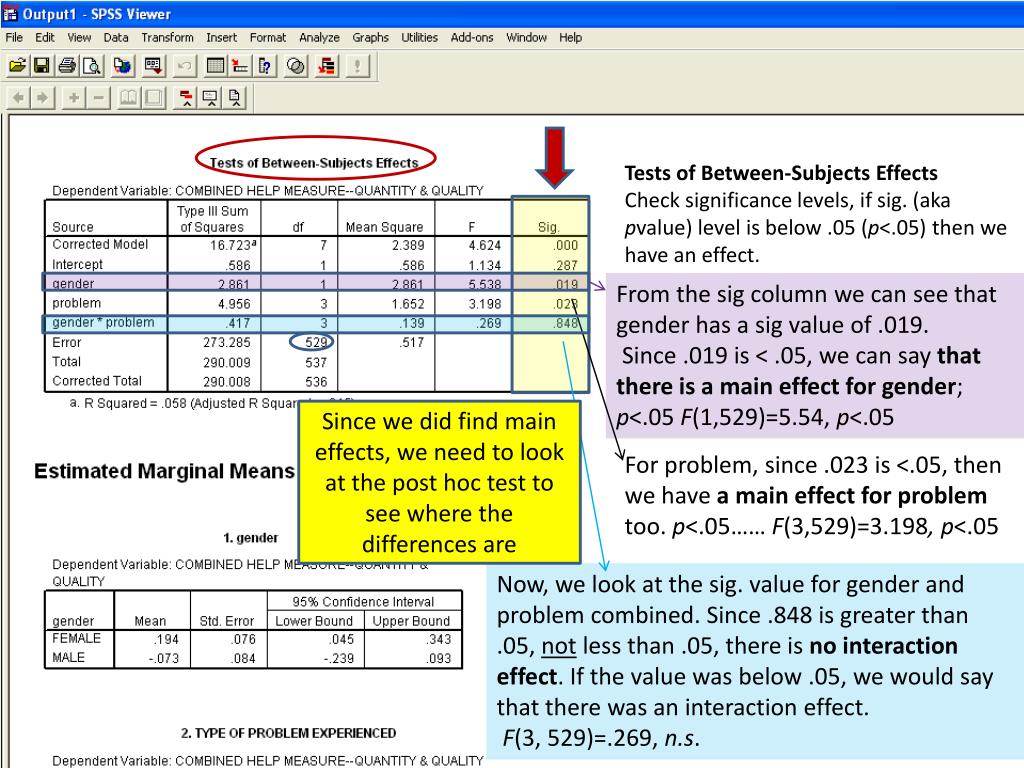Open the Add-ons menu
This screenshot has width=1024, height=768.
pyautogui.click(x=472, y=37)
